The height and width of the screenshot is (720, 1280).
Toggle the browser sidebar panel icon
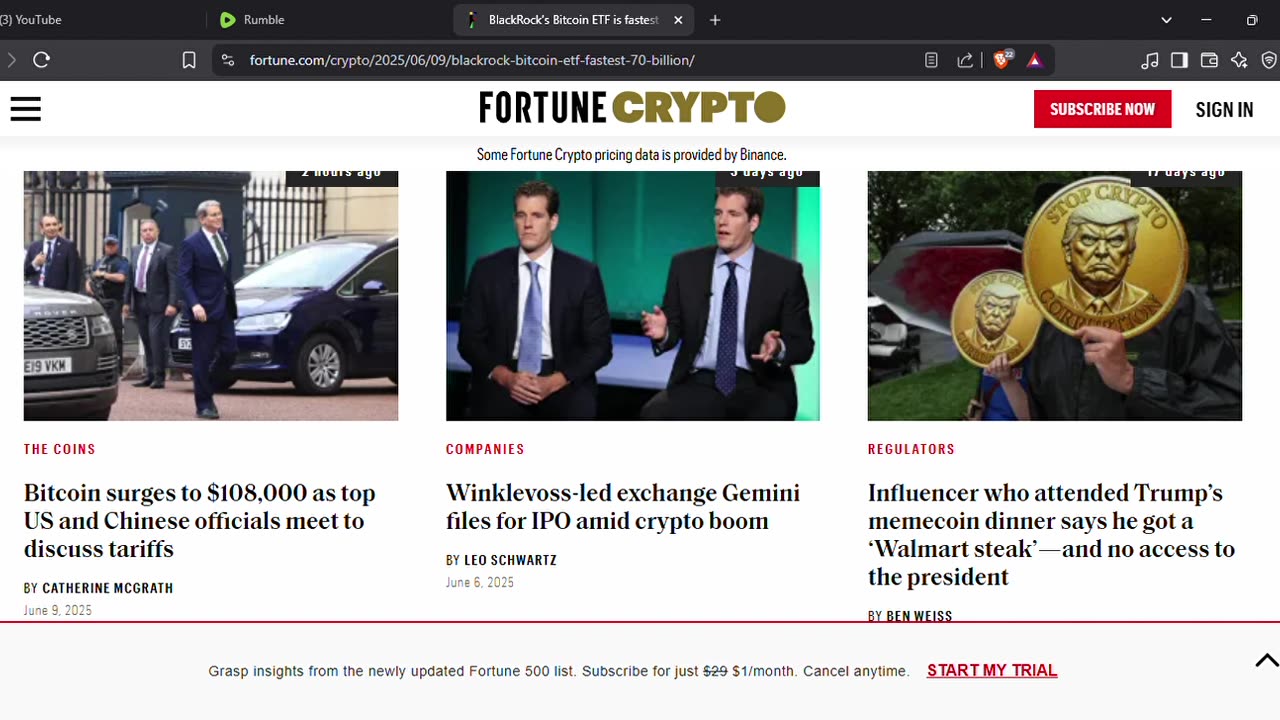[x=1179, y=60]
